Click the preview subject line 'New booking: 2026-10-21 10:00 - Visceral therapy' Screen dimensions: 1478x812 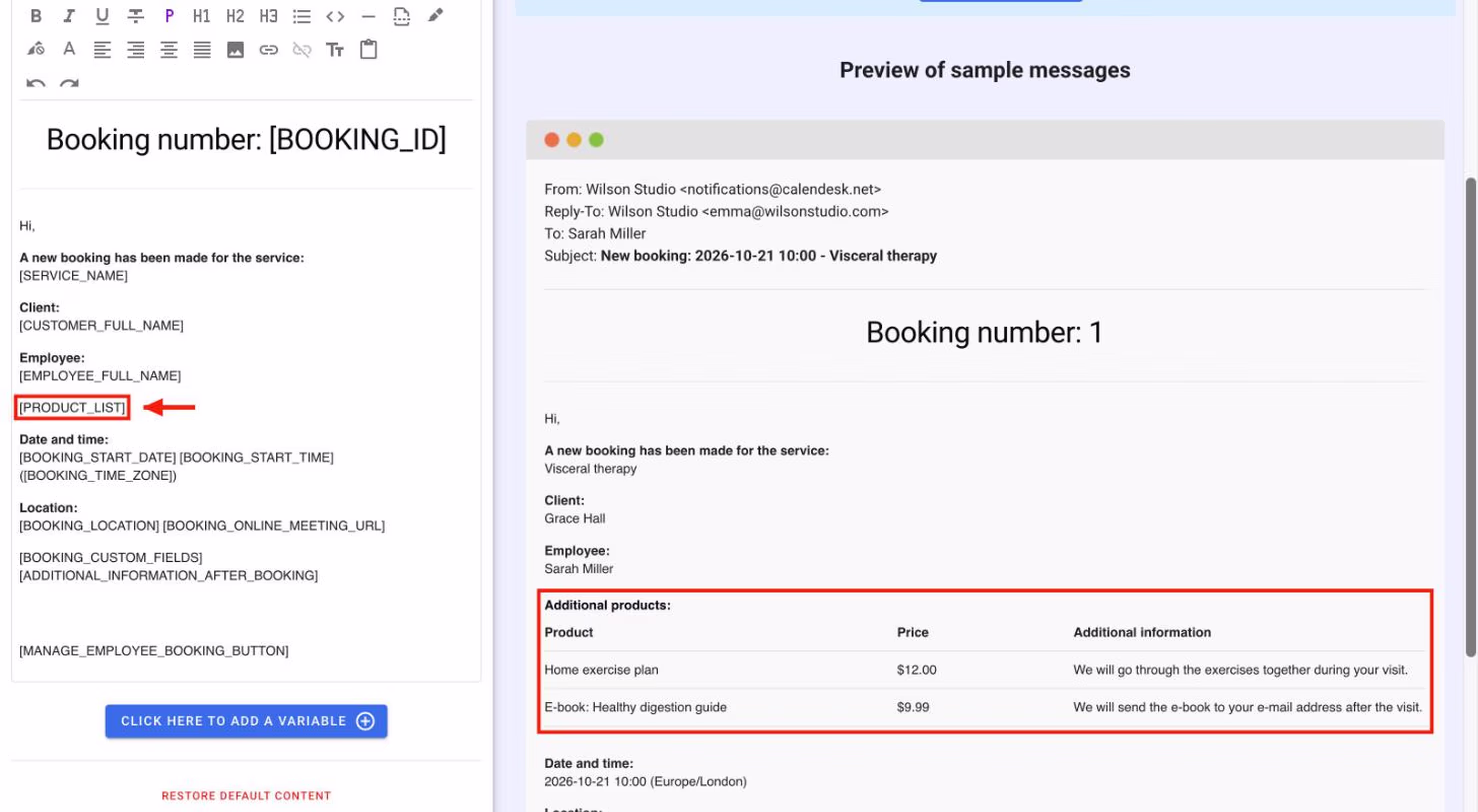click(x=769, y=256)
